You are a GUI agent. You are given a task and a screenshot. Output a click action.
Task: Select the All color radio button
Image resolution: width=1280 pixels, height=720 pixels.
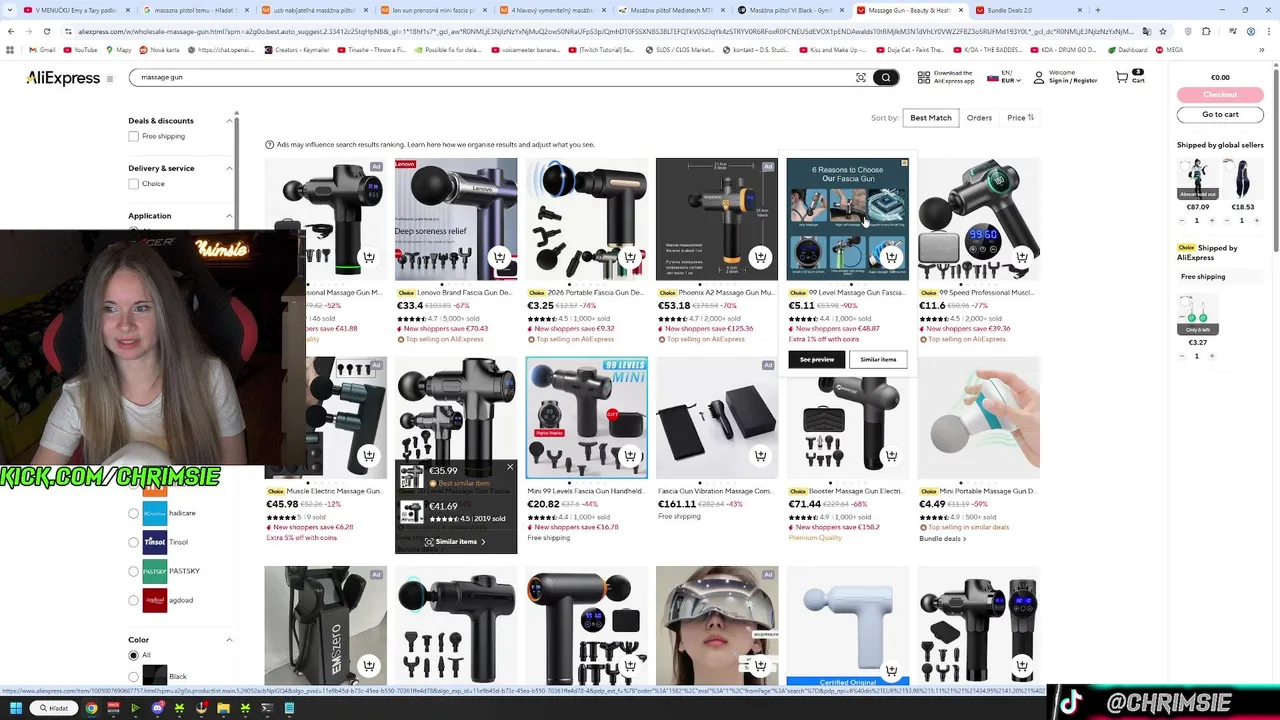(133, 655)
